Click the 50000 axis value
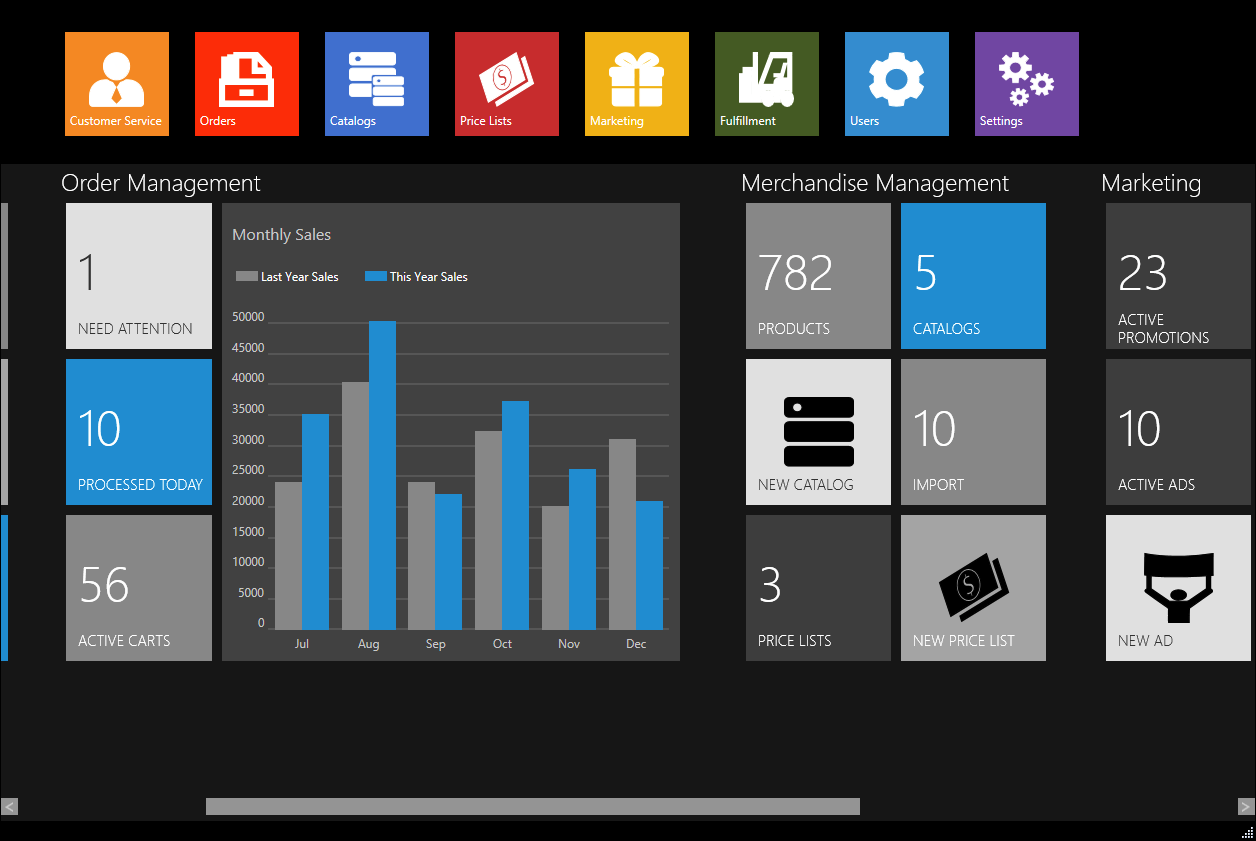The image size is (1256, 841). click(248, 318)
